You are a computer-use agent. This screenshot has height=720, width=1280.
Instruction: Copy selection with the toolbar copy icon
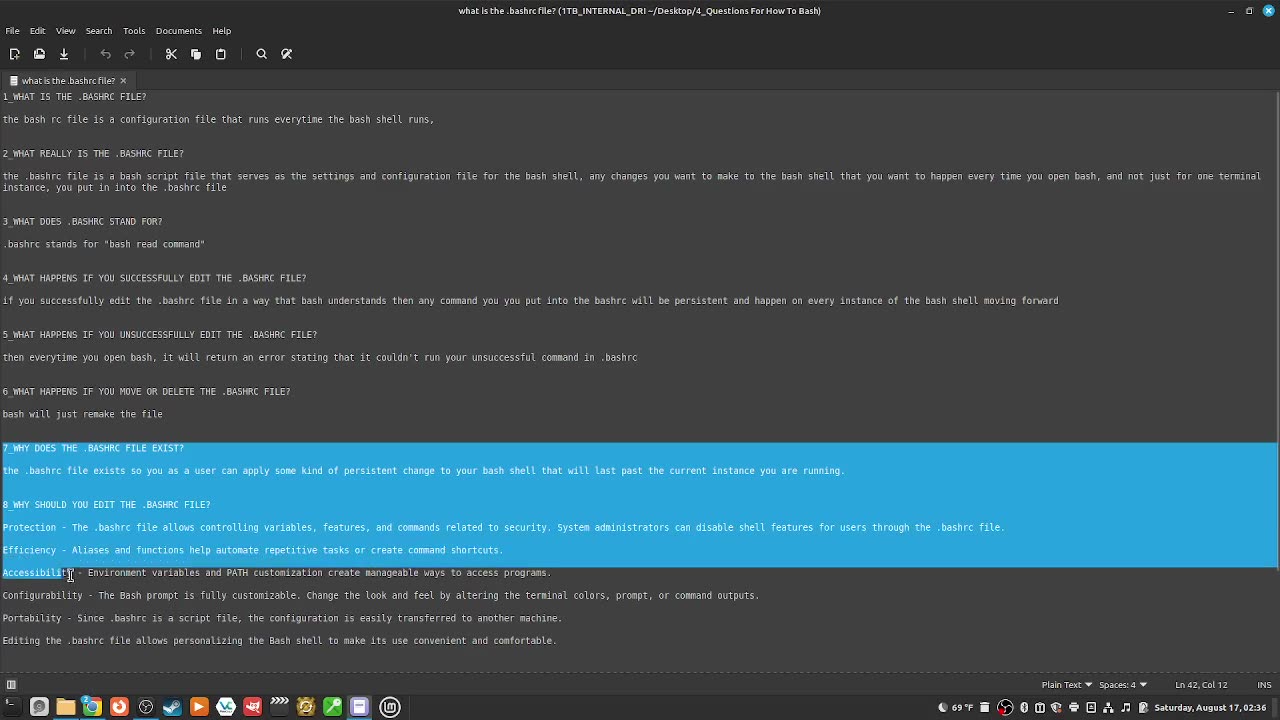pyautogui.click(x=196, y=54)
